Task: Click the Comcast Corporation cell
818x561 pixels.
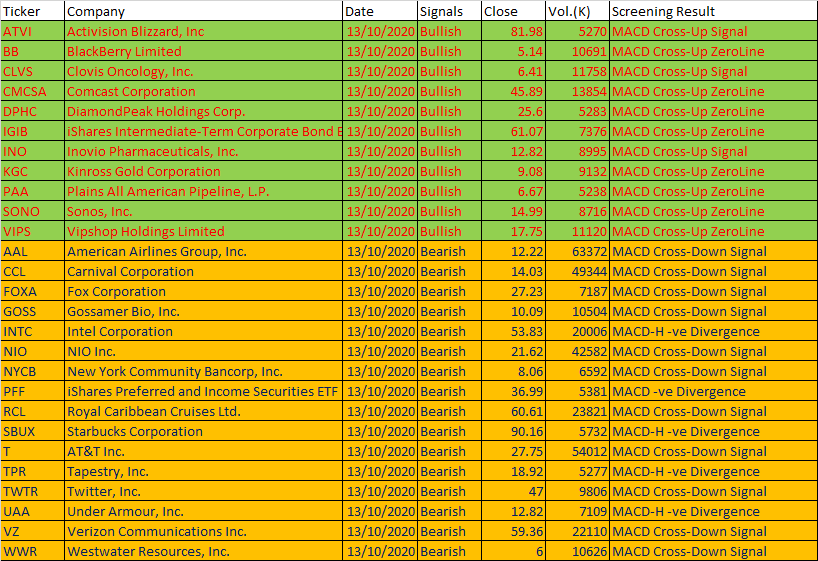Action: [x=203, y=91]
